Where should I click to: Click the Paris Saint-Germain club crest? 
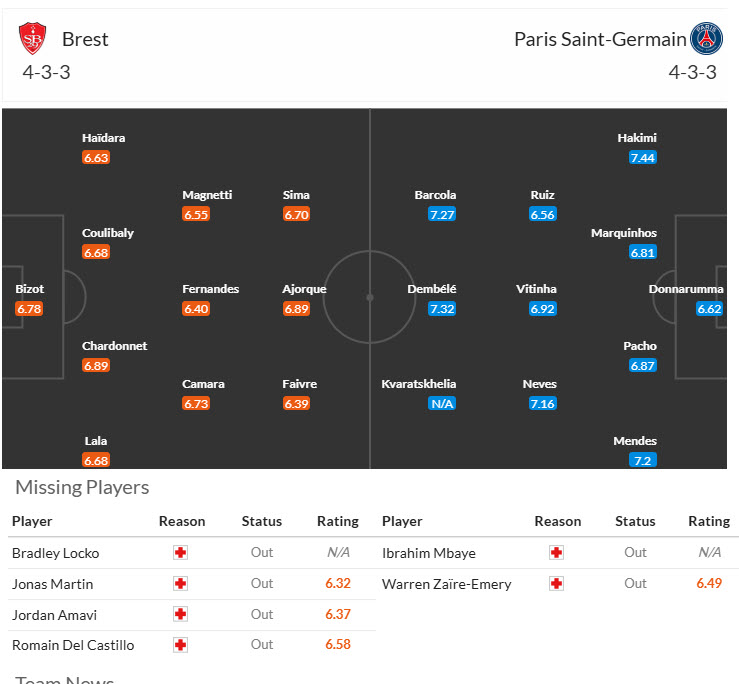pos(706,39)
